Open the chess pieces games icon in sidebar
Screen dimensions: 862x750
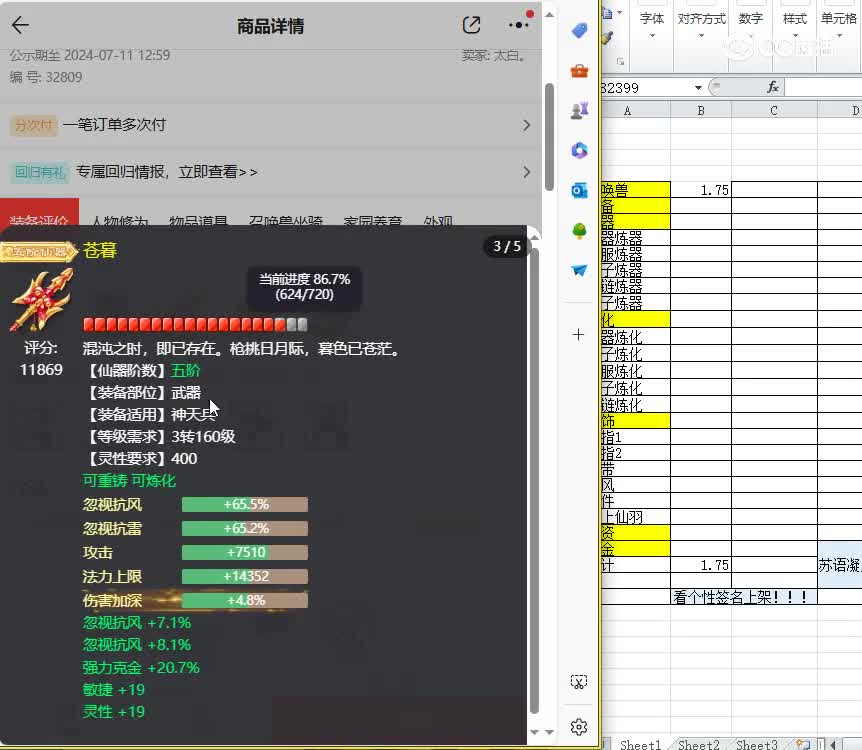click(x=579, y=111)
